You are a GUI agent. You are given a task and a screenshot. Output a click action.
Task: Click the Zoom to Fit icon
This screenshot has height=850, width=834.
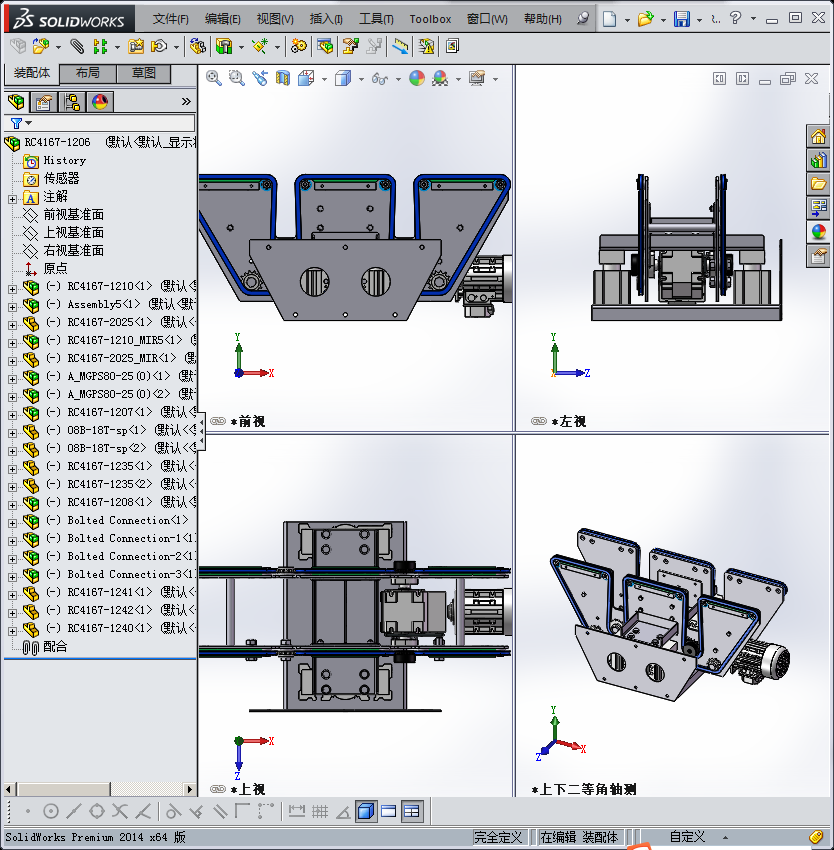213,79
